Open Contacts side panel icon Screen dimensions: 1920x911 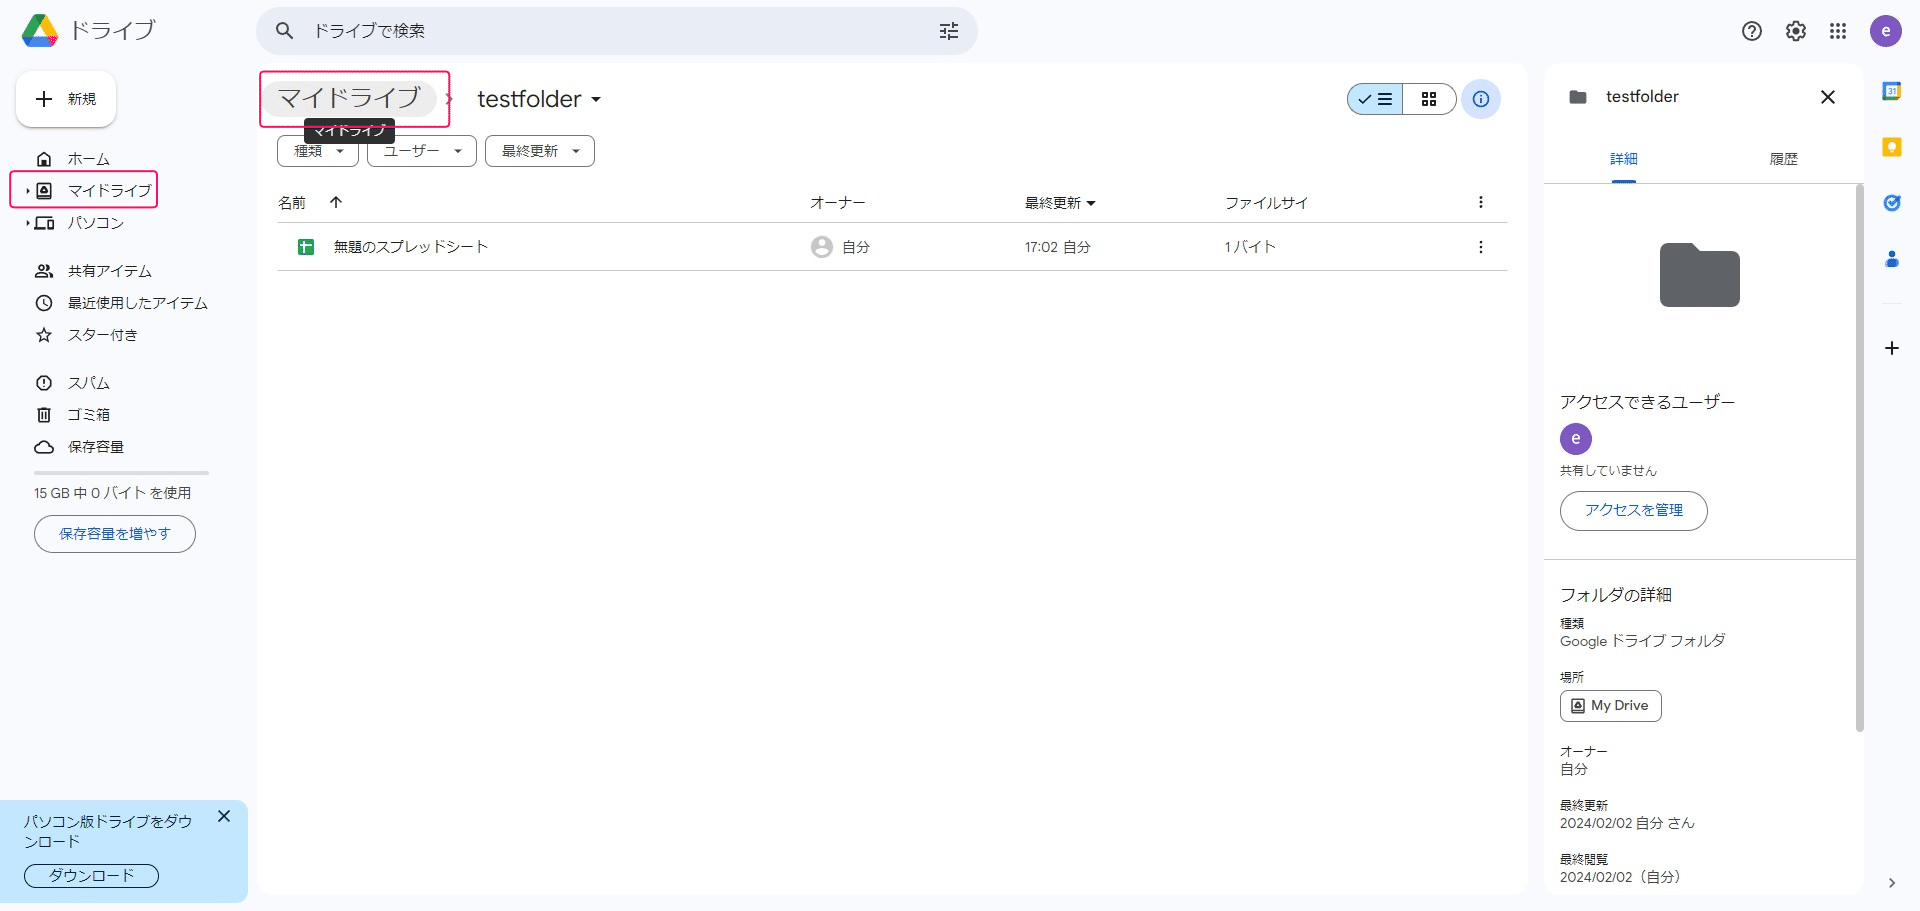[x=1892, y=259]
